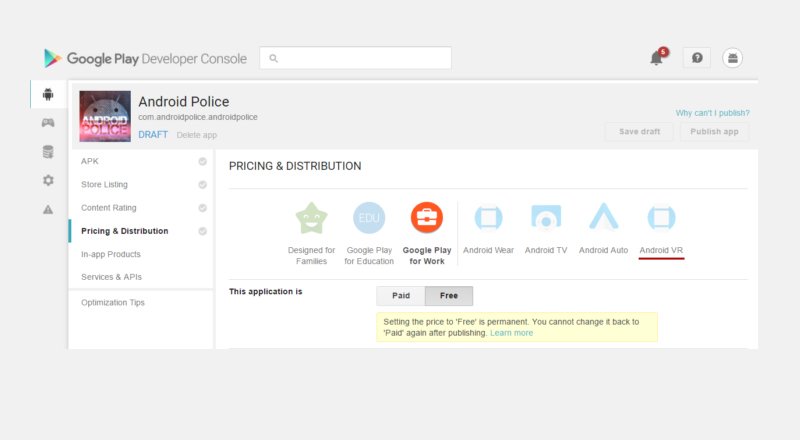
Task: Open the Game services controller icon
Action: coord(47,123)
